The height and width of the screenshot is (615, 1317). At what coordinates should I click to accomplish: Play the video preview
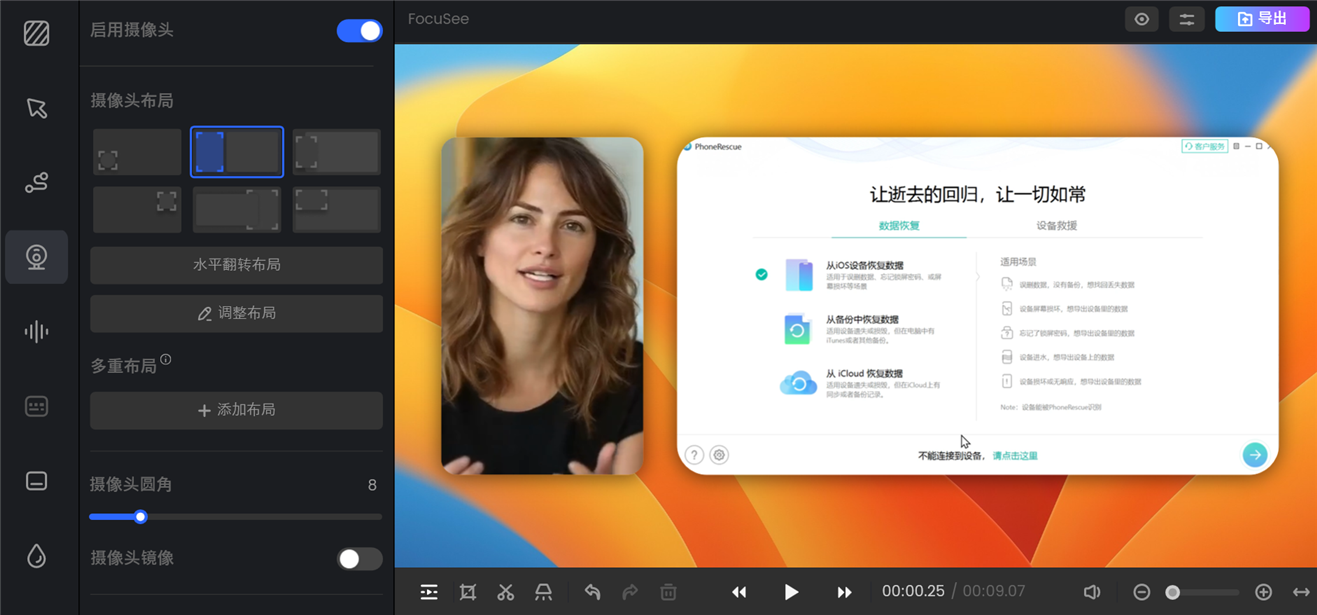[791, 592]
